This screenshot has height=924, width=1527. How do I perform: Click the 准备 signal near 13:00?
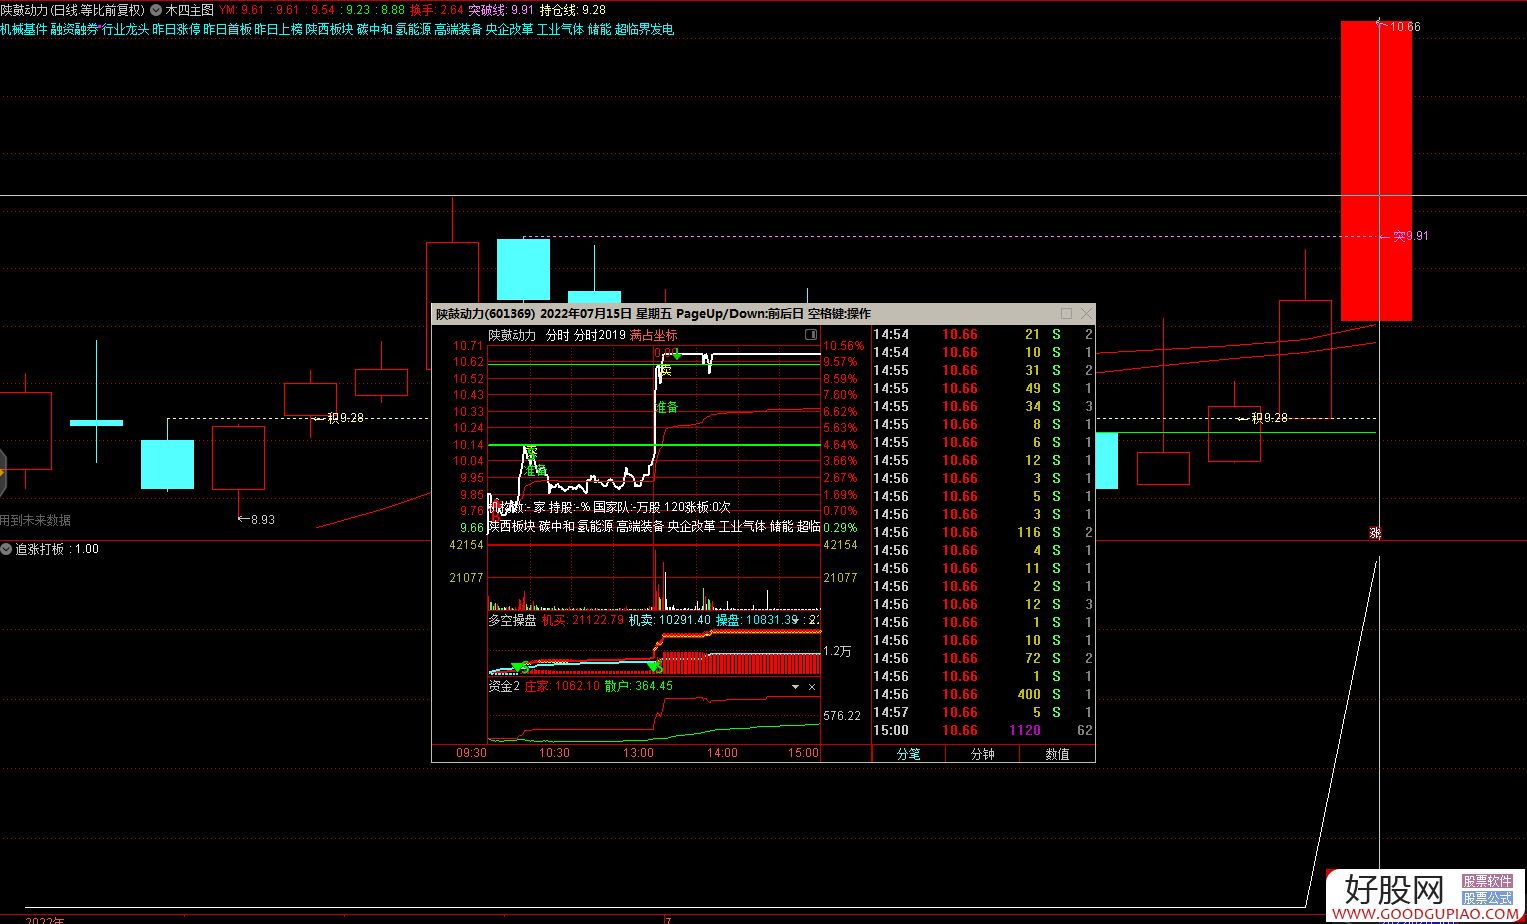[x=666, y=407]
